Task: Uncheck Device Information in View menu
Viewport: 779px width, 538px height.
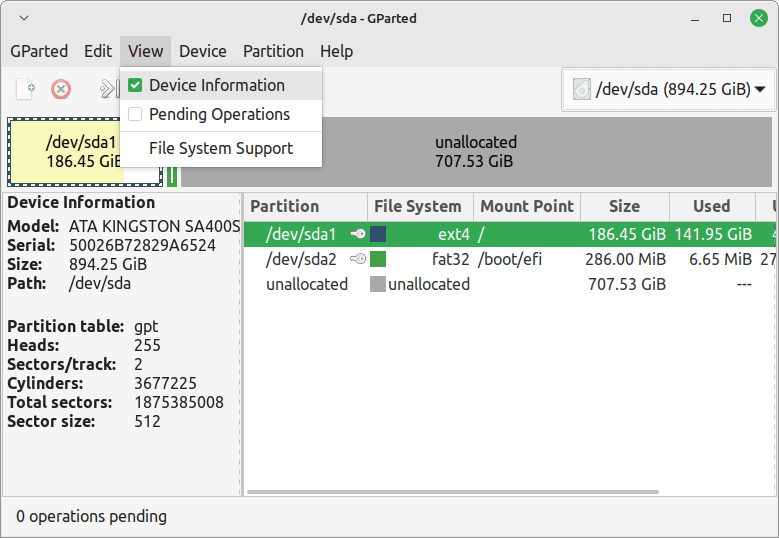Action: (x=135, y=85)
